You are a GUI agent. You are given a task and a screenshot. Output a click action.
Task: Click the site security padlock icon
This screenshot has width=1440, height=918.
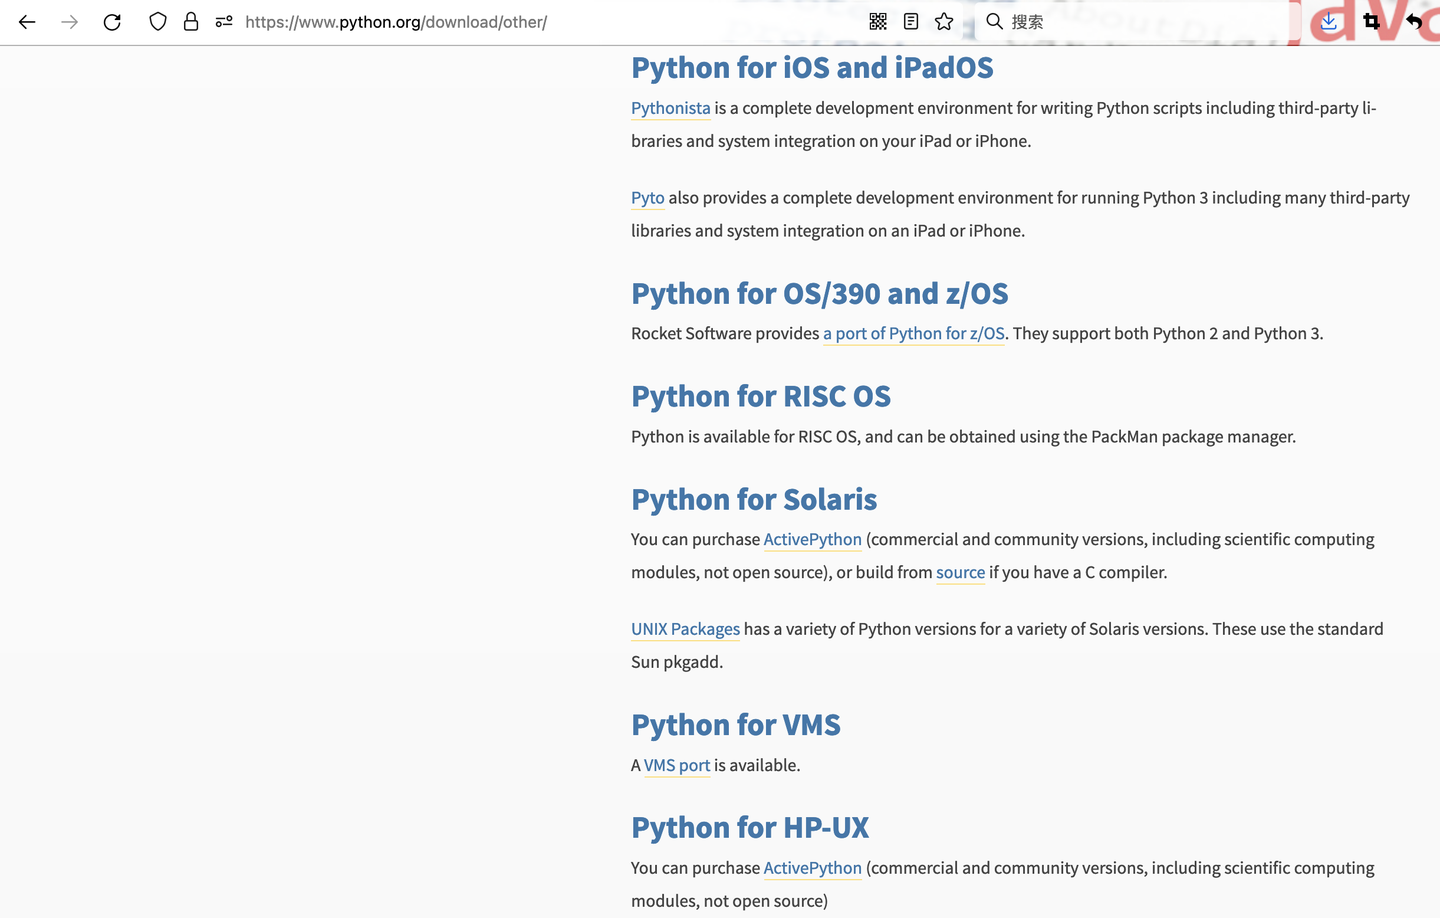tap(191, 22)
